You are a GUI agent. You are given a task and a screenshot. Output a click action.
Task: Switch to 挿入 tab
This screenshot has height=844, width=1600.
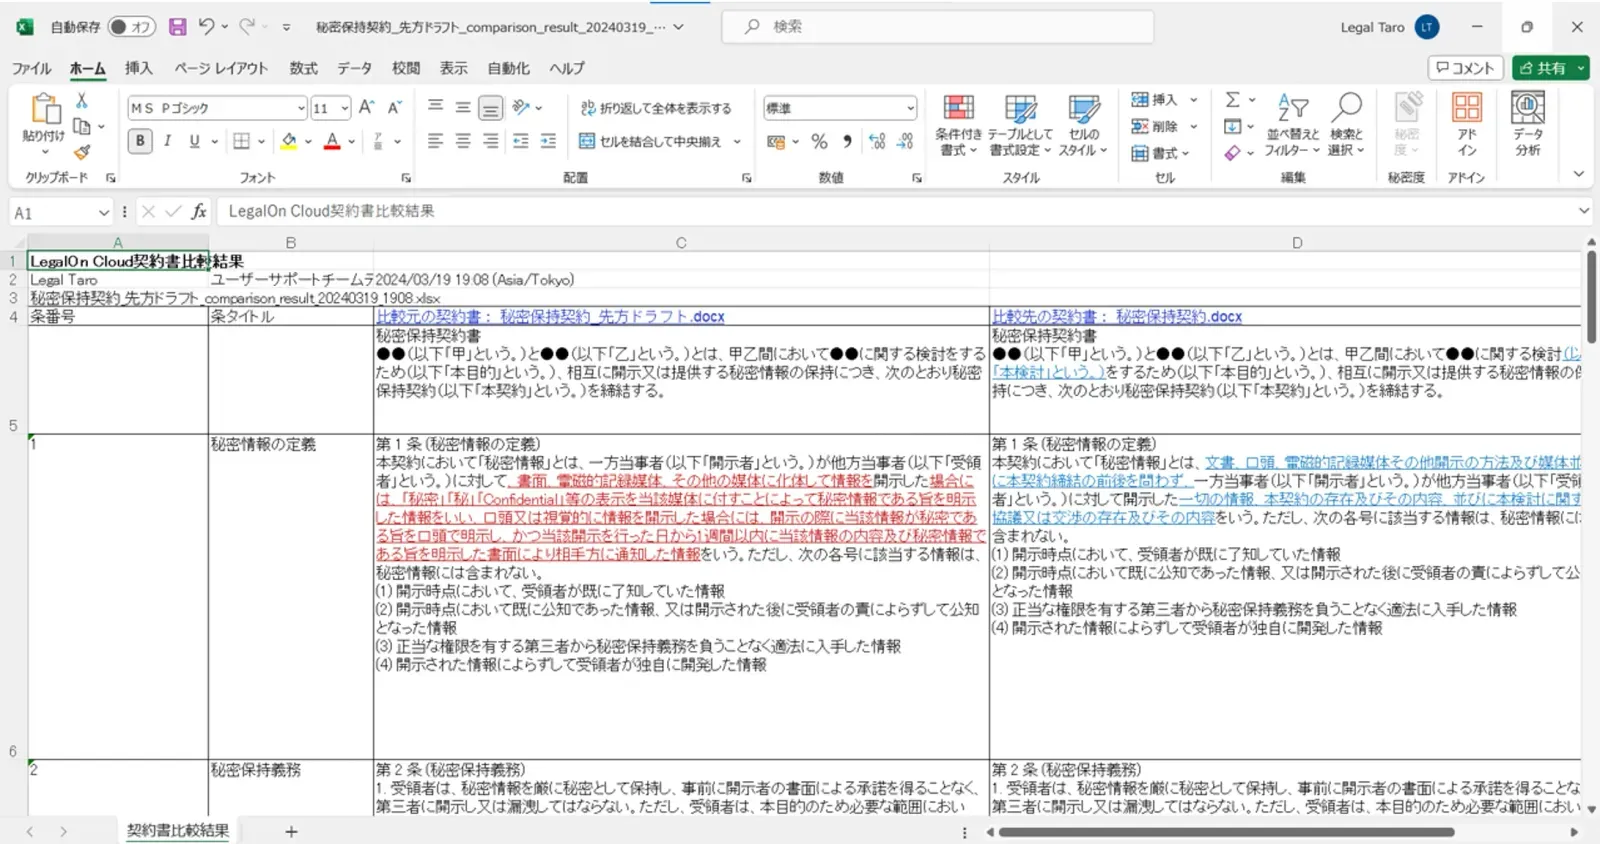tap(138, 68)
